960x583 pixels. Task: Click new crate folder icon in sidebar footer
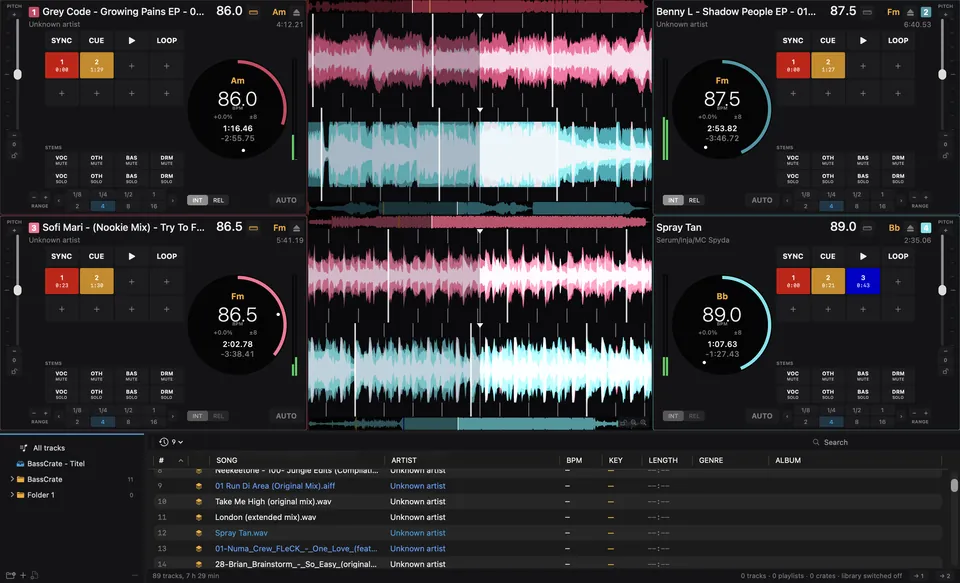tap(10, 575)
